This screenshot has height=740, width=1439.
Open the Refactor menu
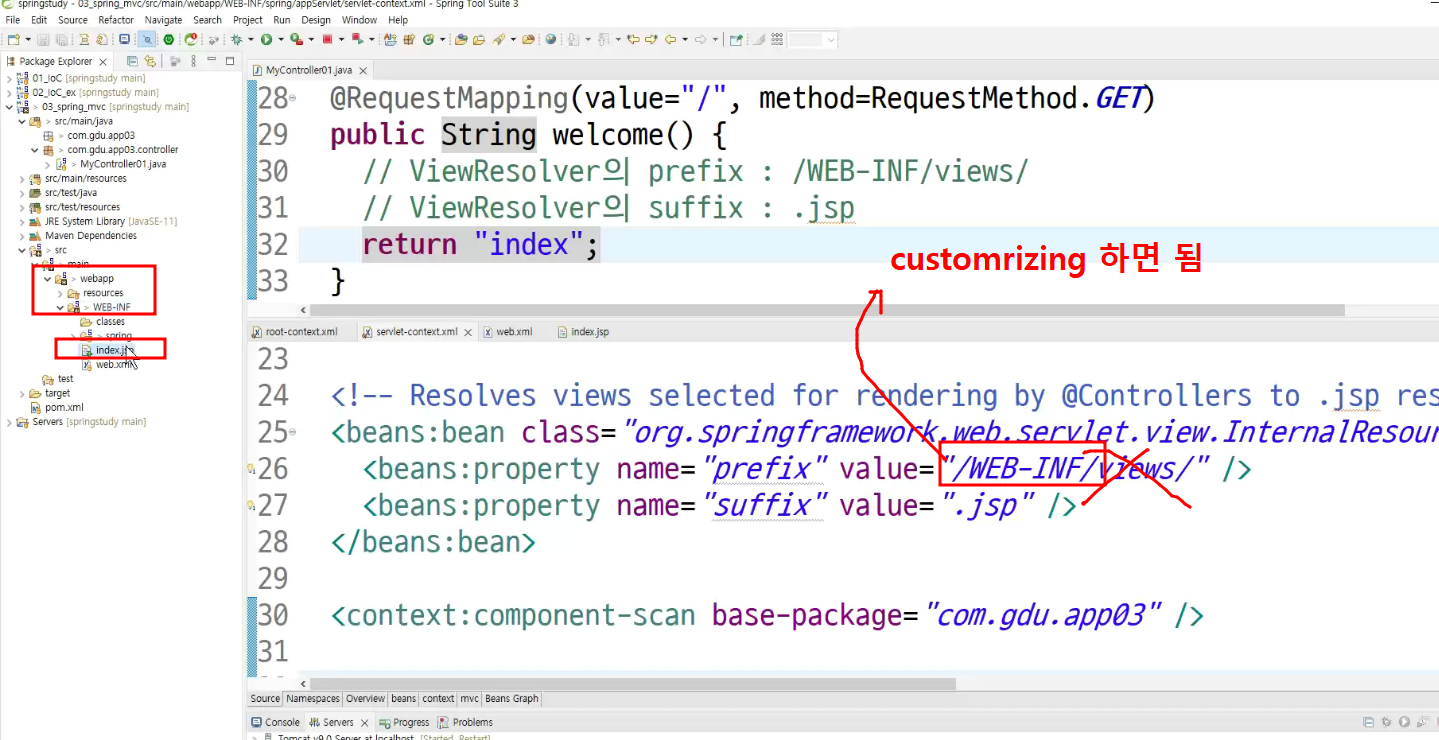(116, 20)
